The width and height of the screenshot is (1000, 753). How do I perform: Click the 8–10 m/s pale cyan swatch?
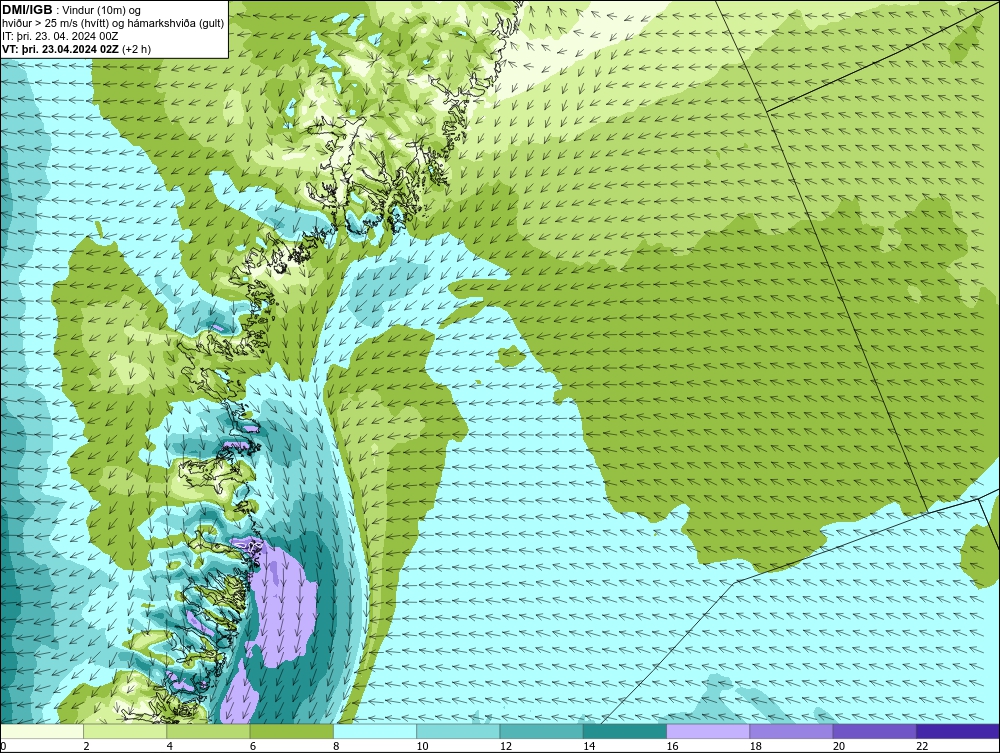point(375,731)
